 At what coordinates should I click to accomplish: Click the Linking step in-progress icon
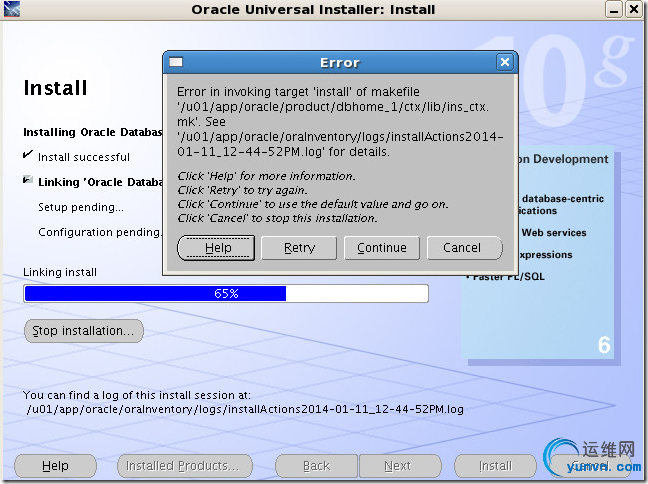click(28, 179)
